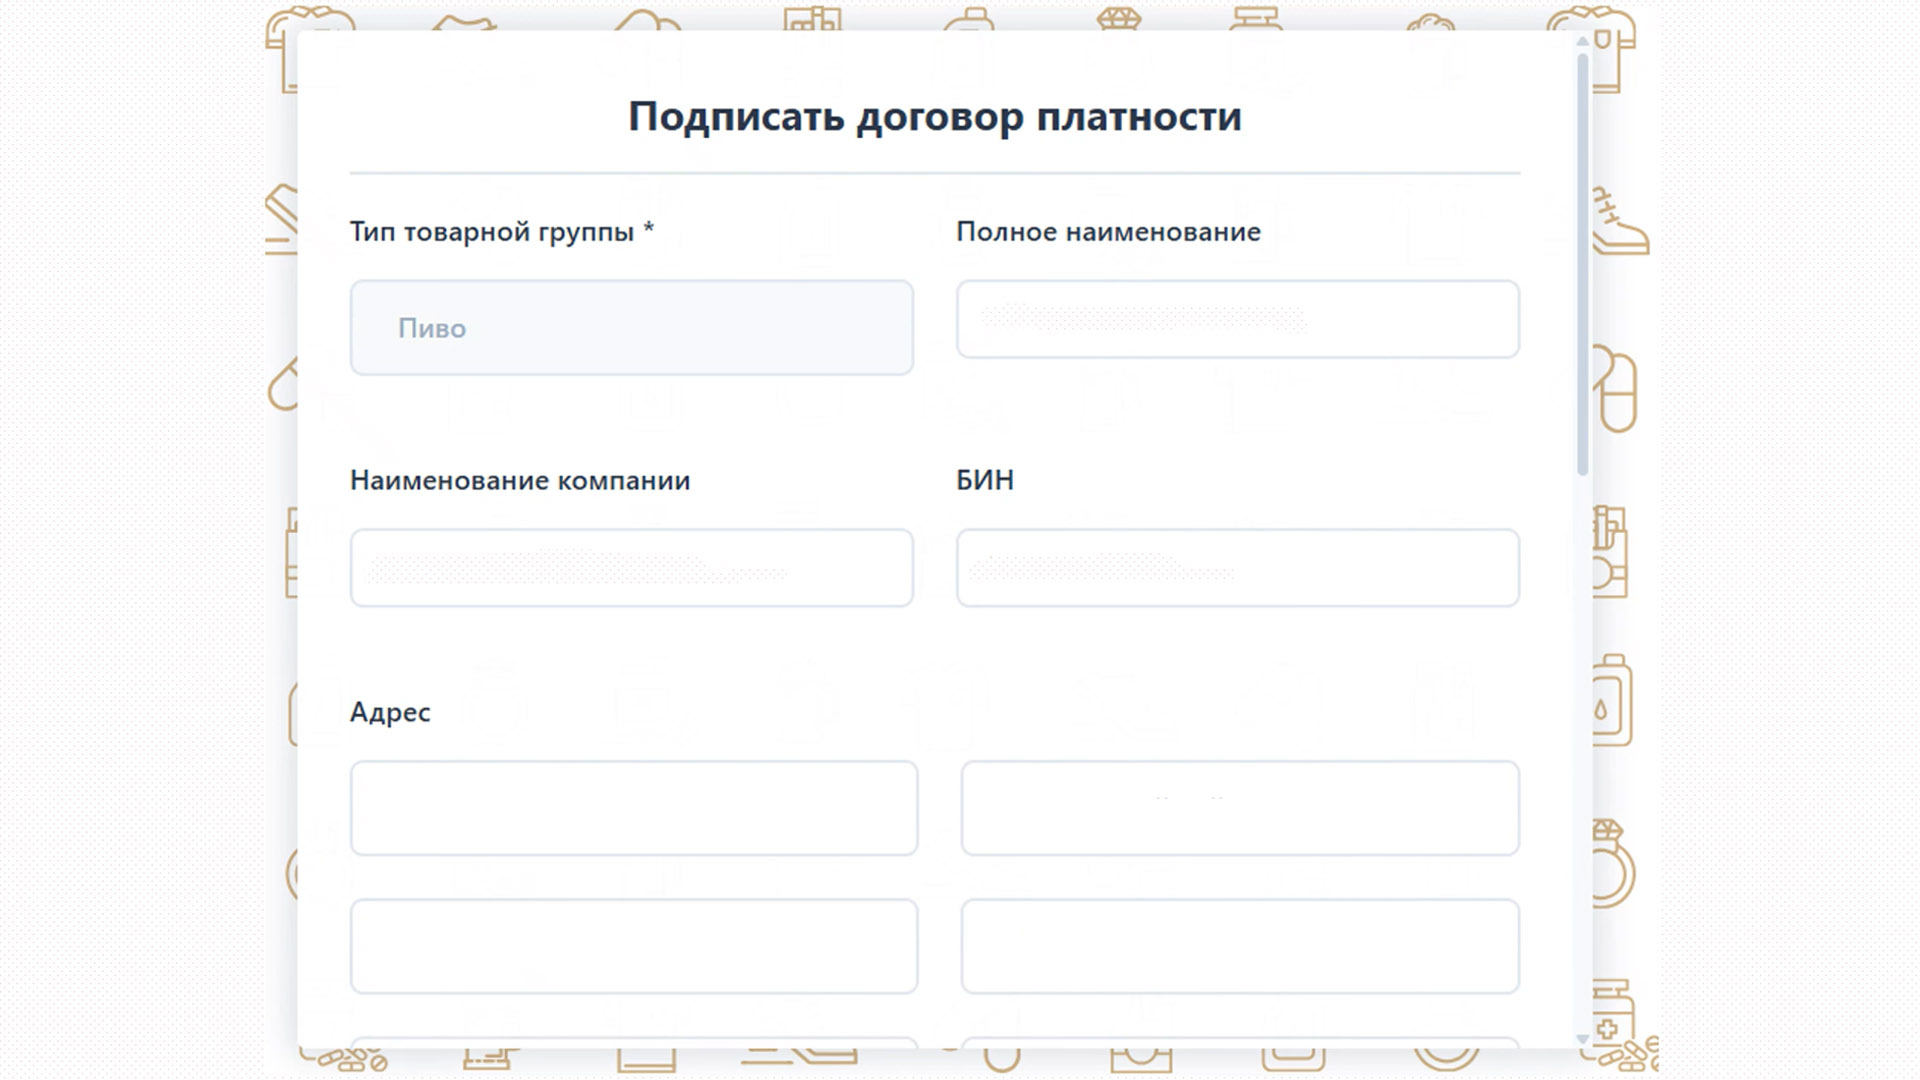Select the Наименование компании field

(632, 567)
